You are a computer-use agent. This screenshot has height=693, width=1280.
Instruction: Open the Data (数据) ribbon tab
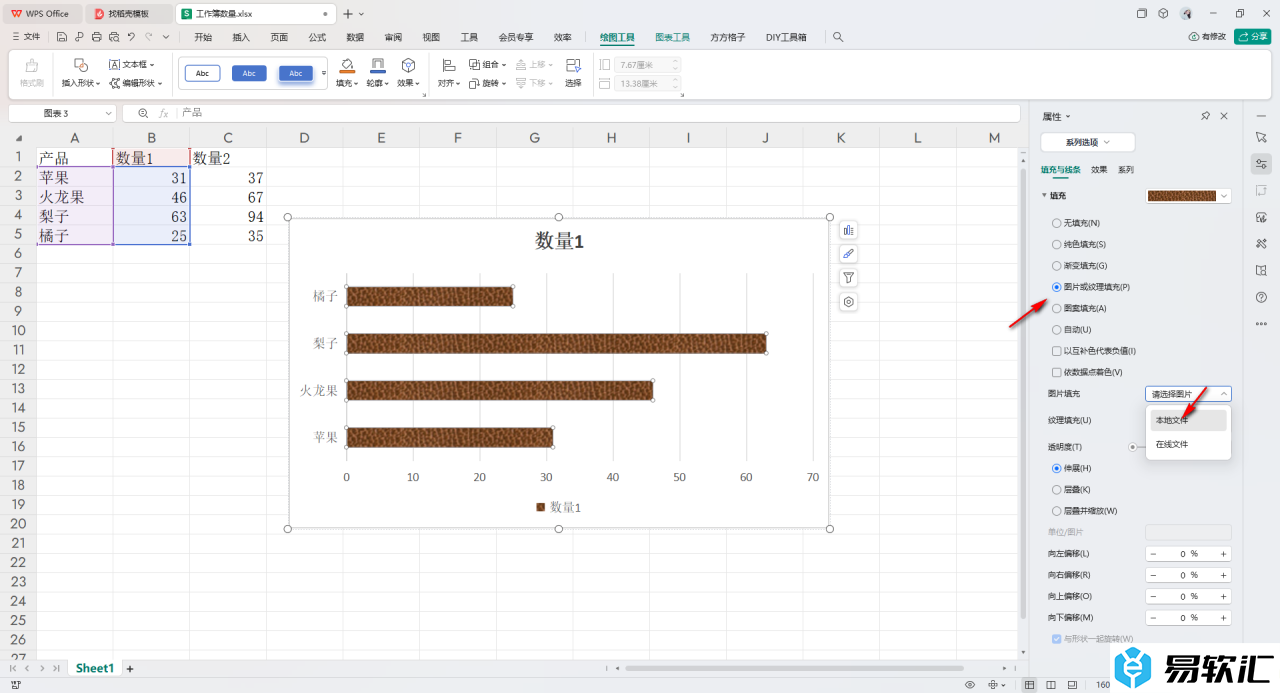355,37
